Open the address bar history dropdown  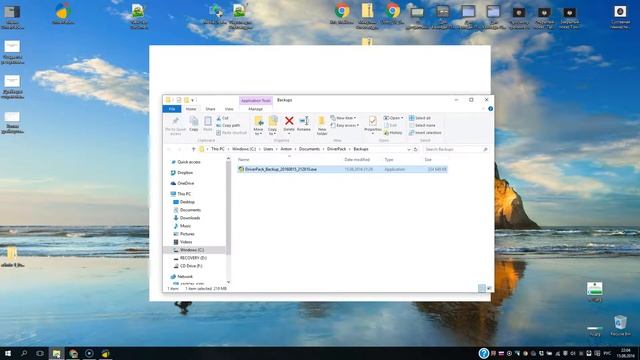pos(409,149)
